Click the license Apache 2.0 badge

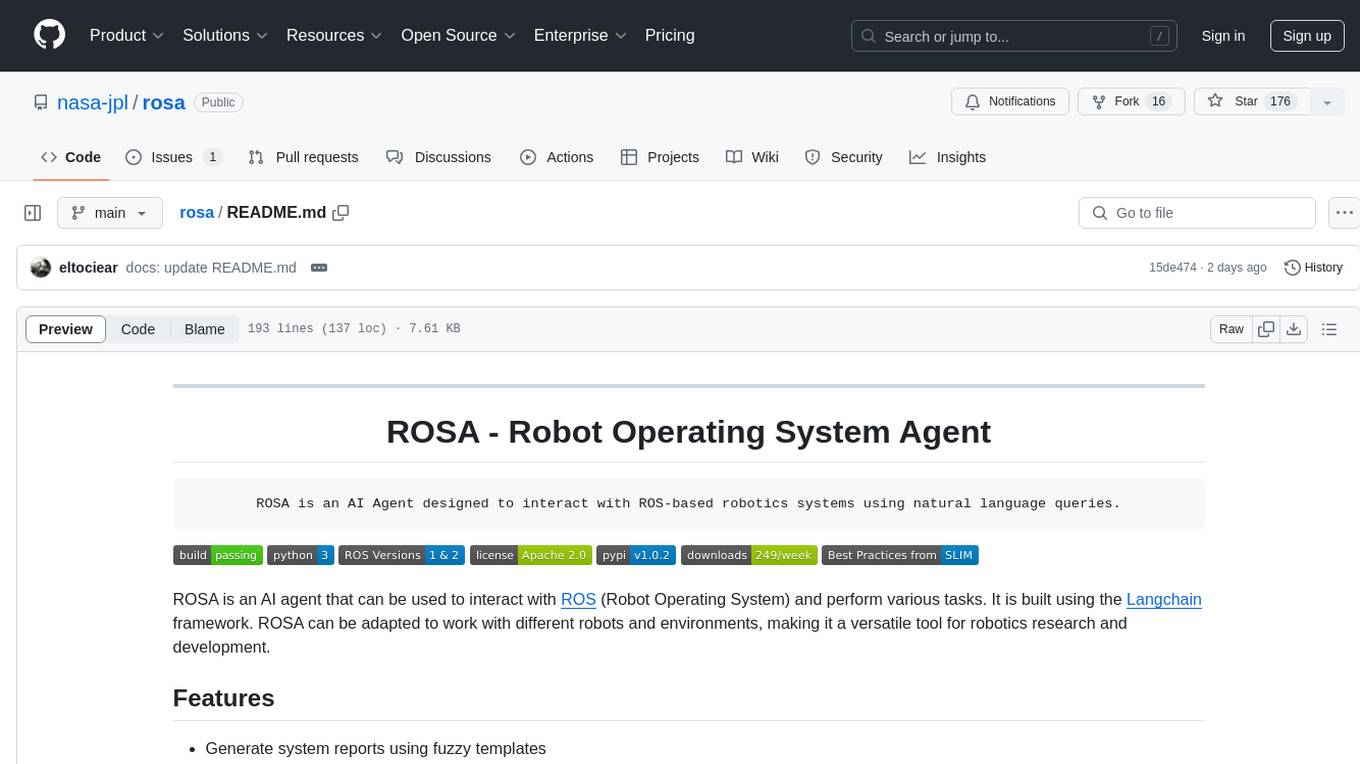[x=530, y=555]
